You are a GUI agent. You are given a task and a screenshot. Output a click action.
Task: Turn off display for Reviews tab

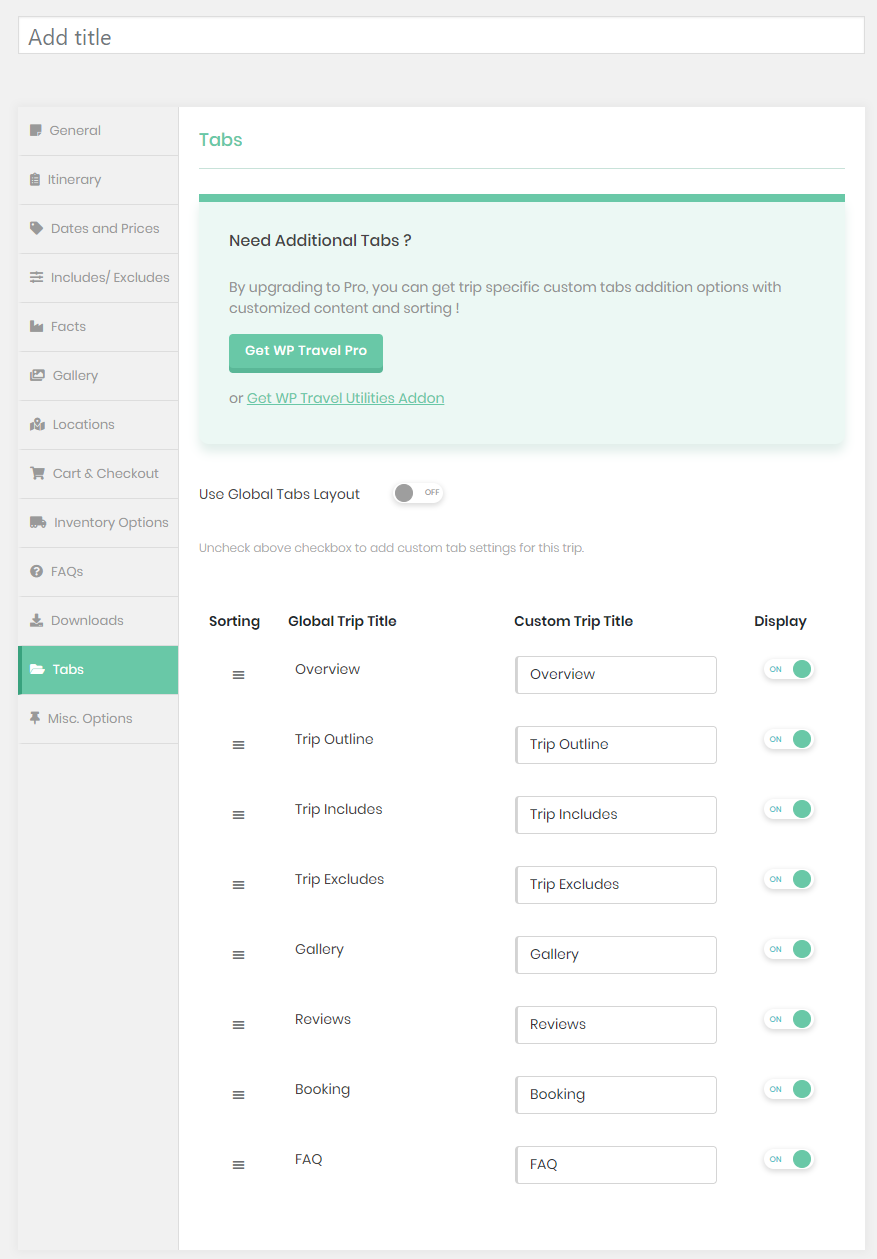pos(789,1019)
